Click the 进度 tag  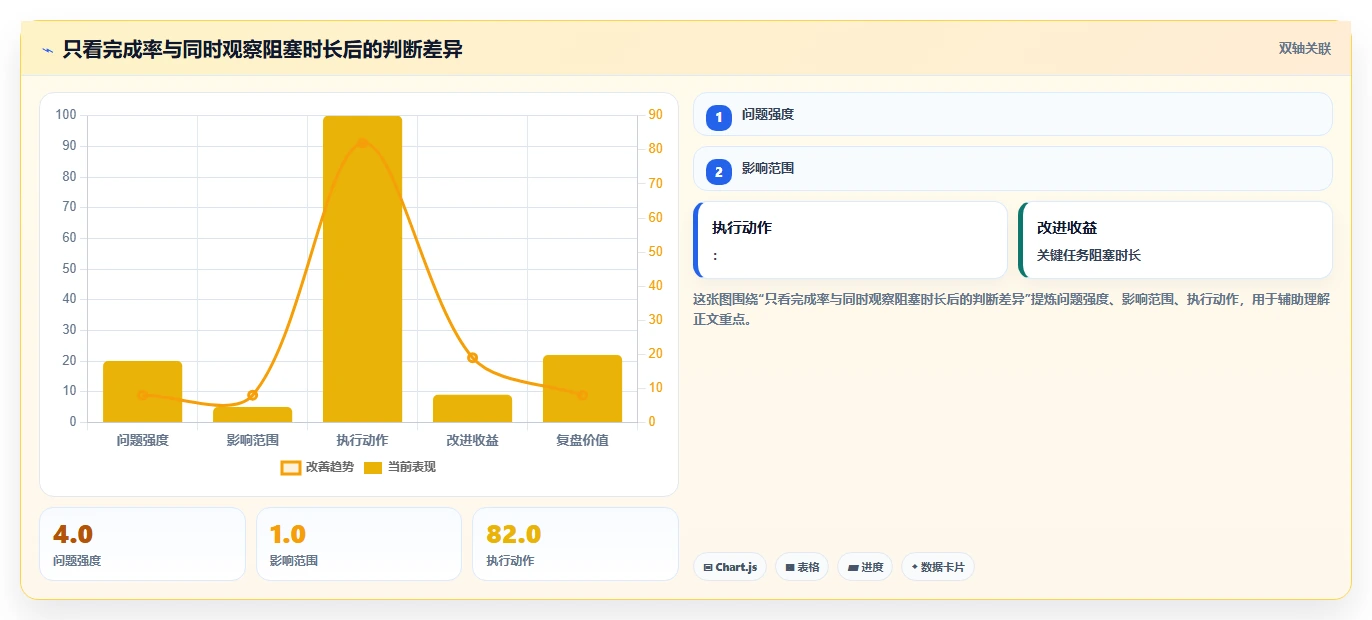865,567
